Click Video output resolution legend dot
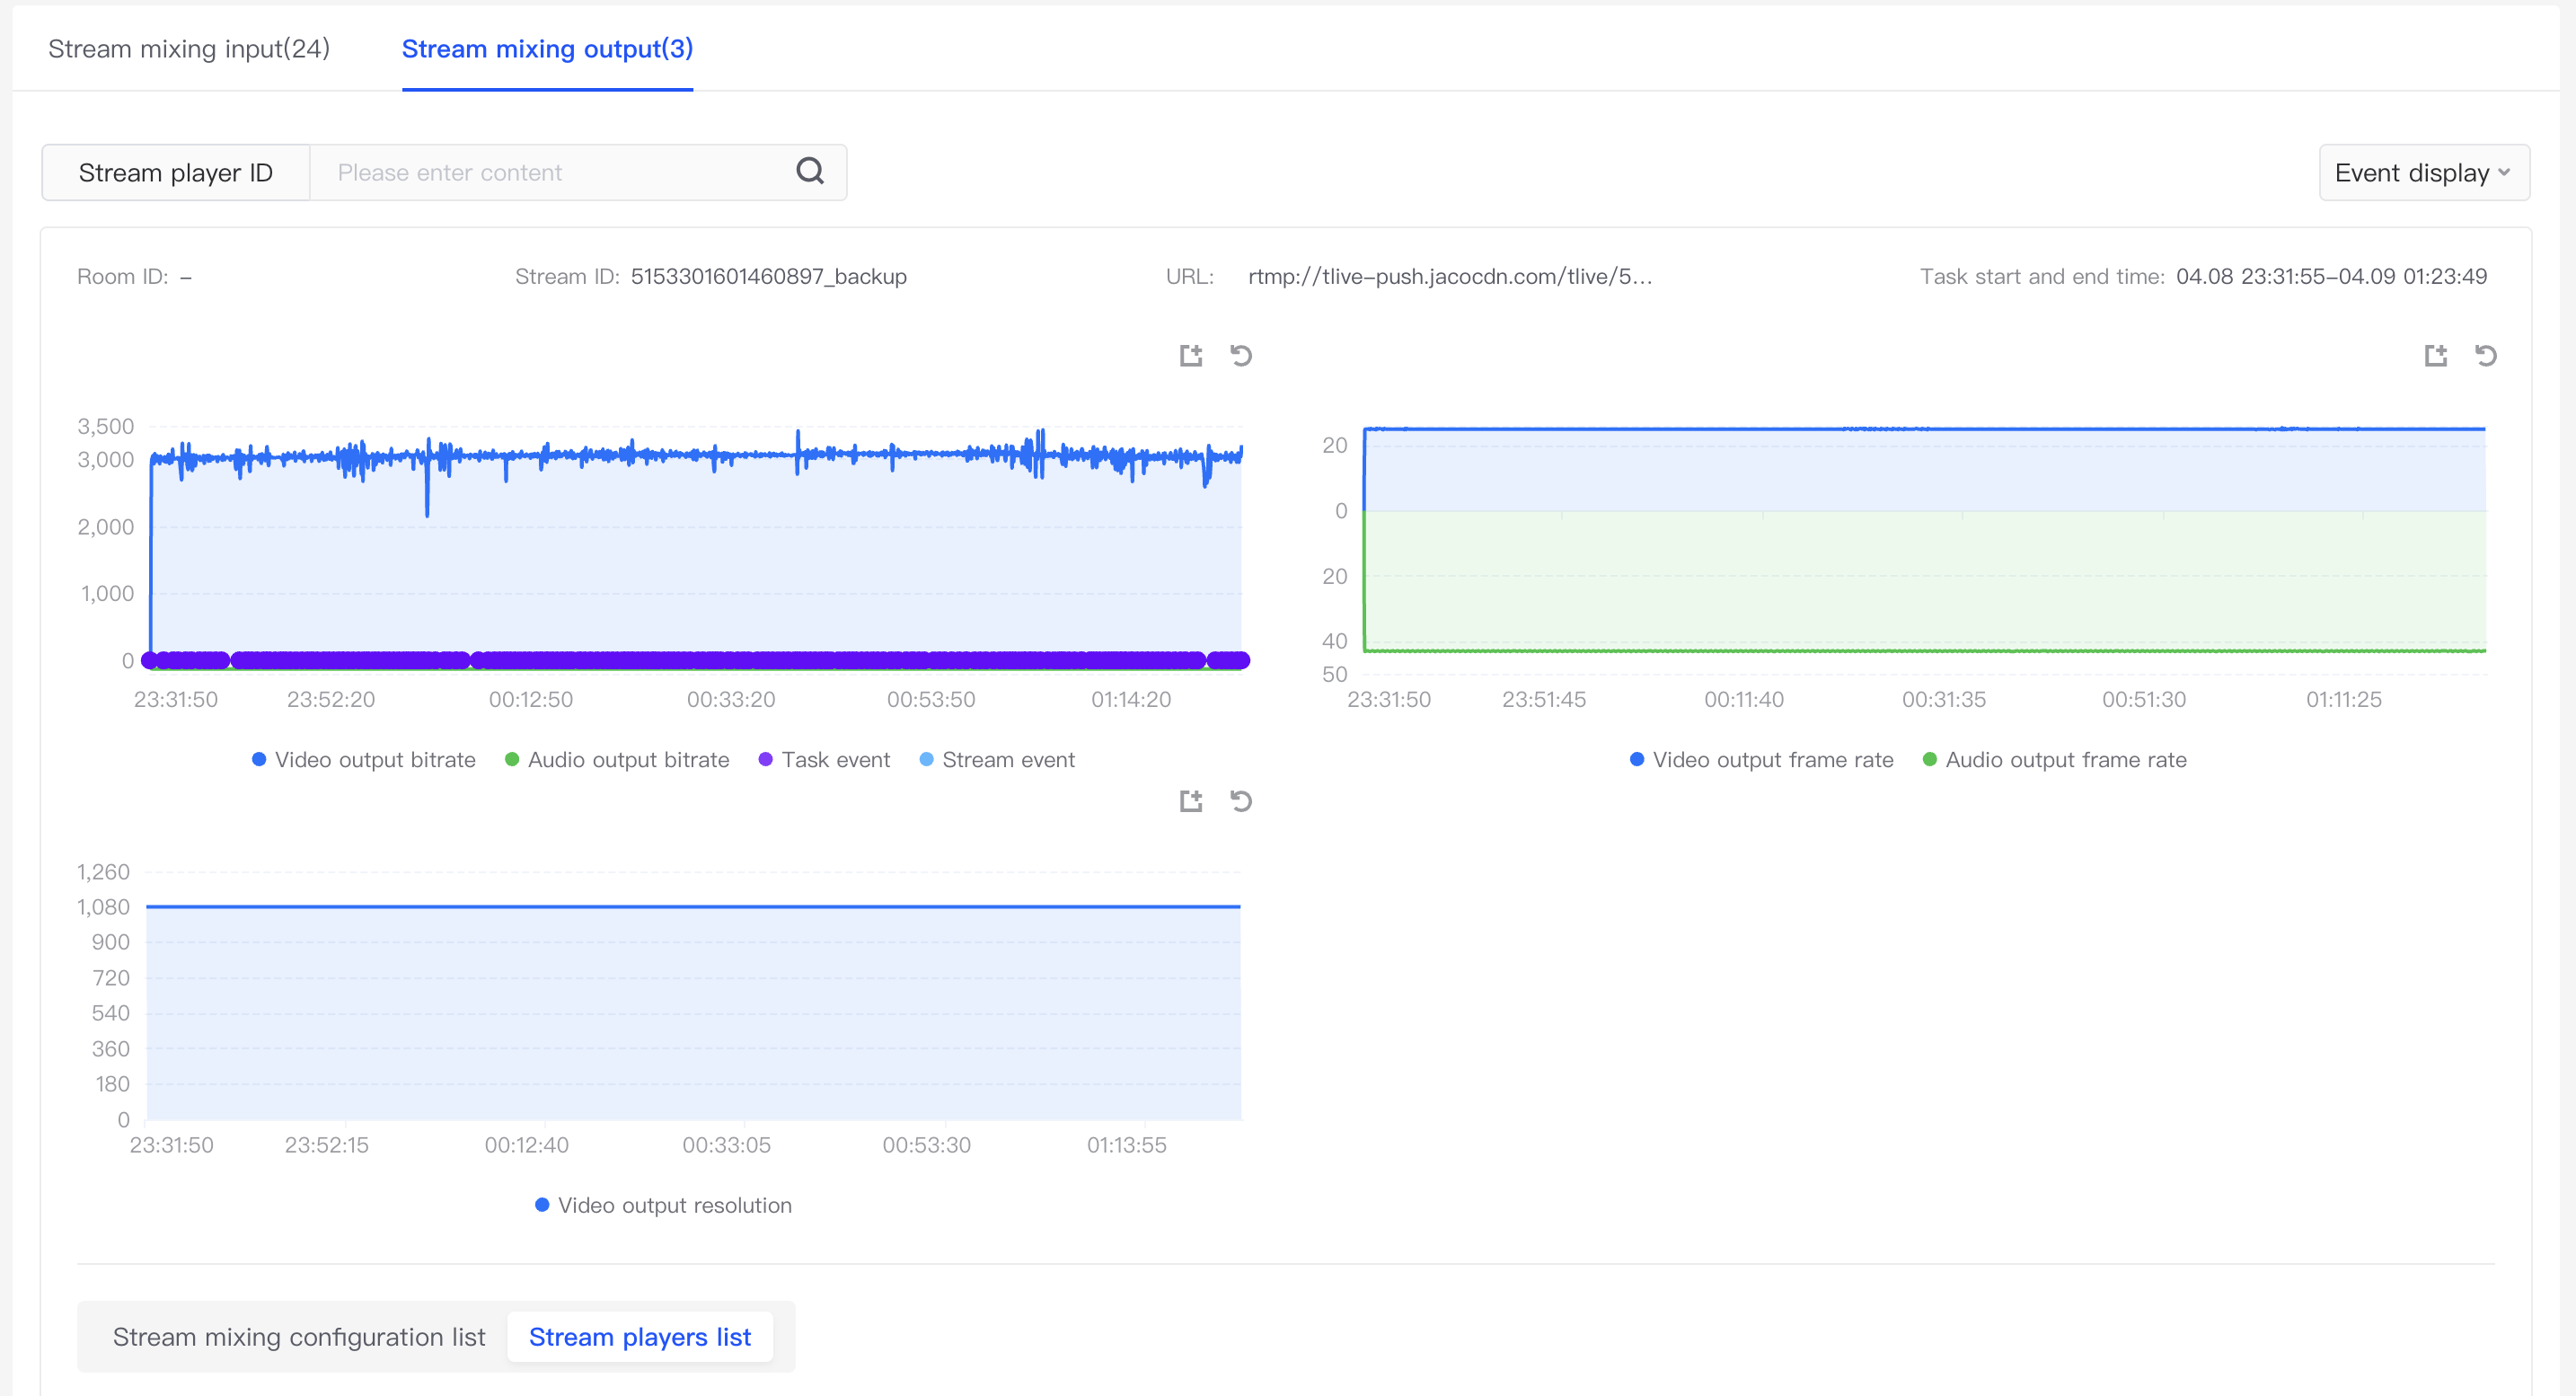 542,1205
